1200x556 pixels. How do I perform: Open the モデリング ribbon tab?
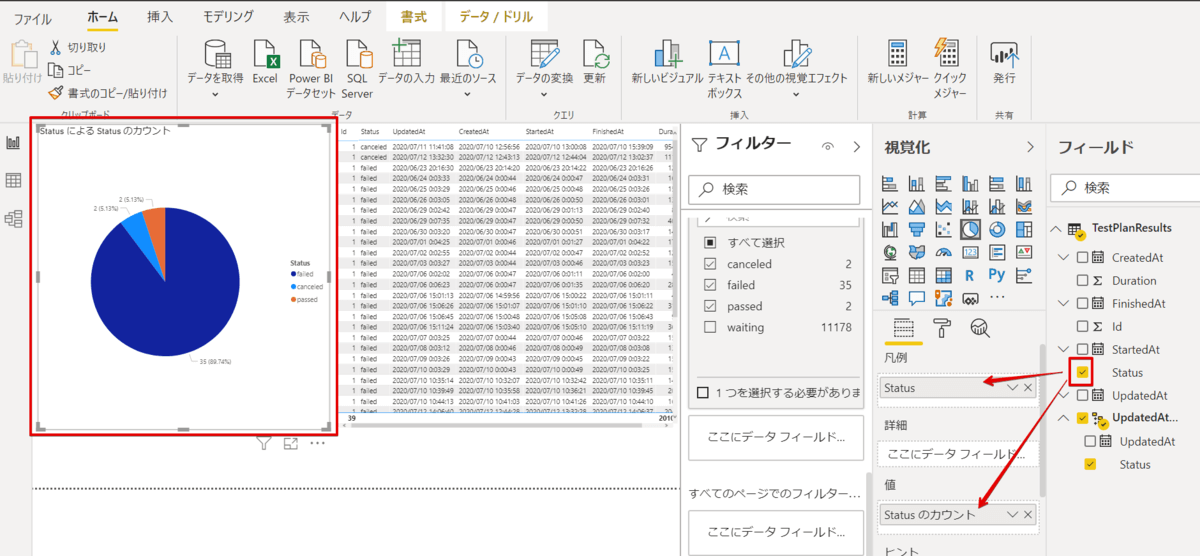point(228,17)
